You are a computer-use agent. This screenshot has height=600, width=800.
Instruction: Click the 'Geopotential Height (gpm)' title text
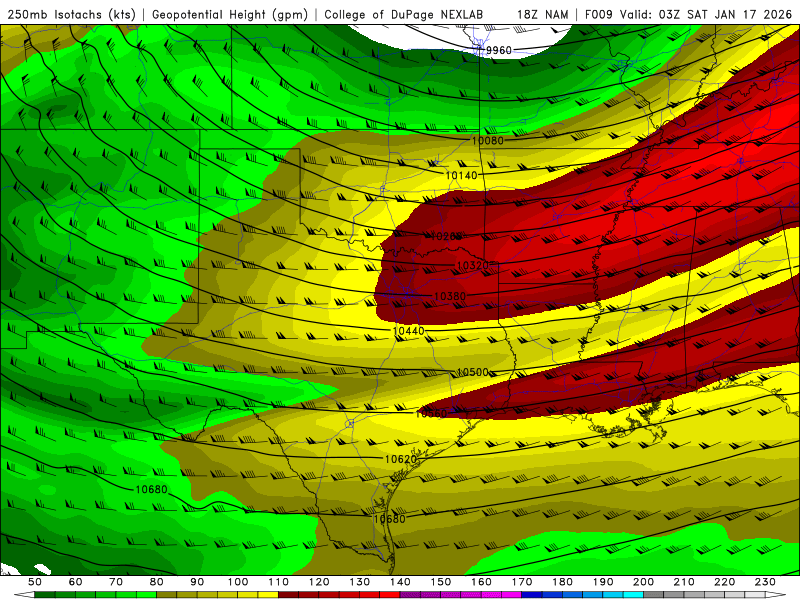pyautogui.click(x=230, y=14)
